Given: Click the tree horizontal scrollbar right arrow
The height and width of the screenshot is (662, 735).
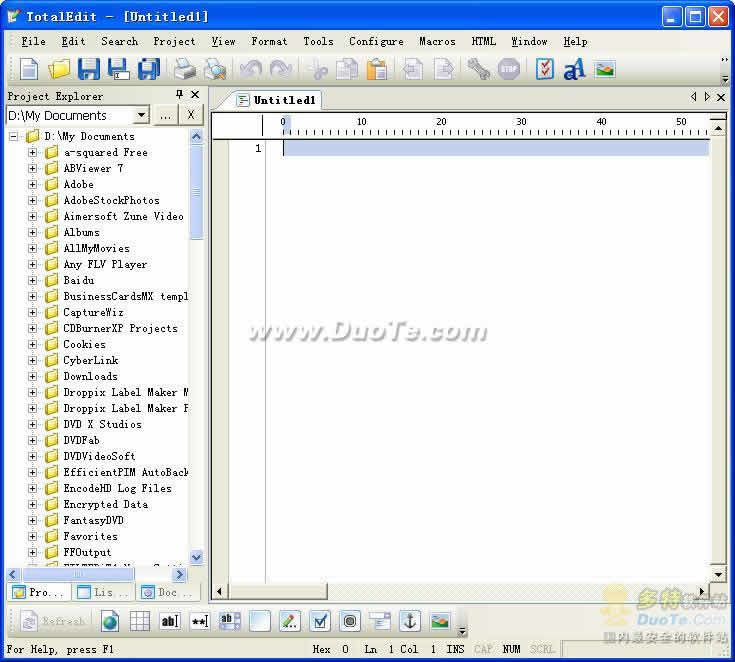Looking at the screenshot, I should tap(179, 574).
